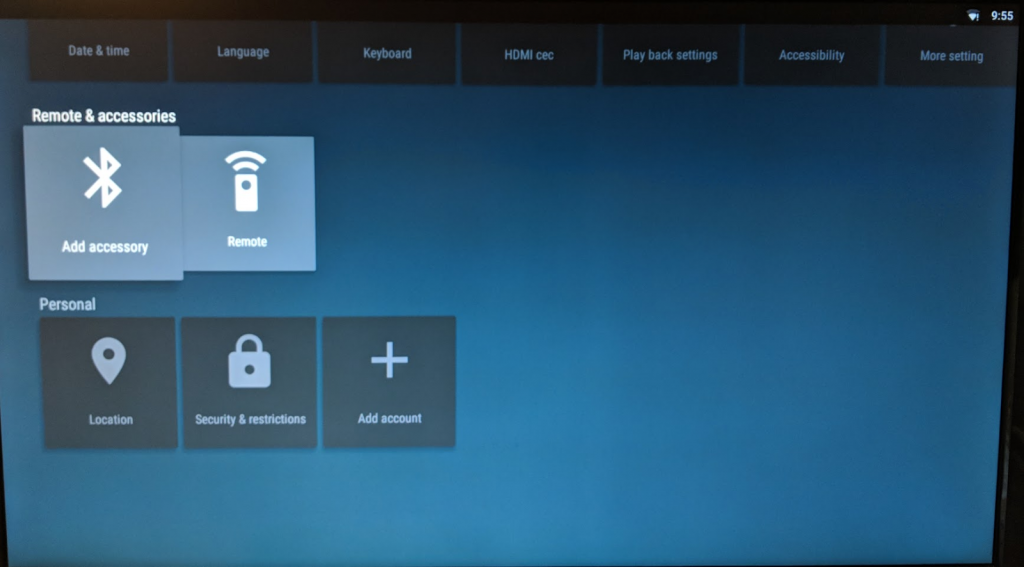Select the Remote control icon tile
This screenshot has height=567, width=1024.
point(248,203)
